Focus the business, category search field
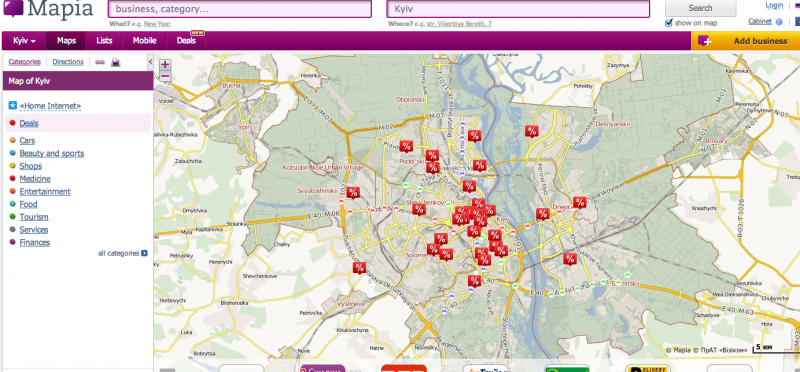Viewport: 800px width, 372px height. pos(239,9)
